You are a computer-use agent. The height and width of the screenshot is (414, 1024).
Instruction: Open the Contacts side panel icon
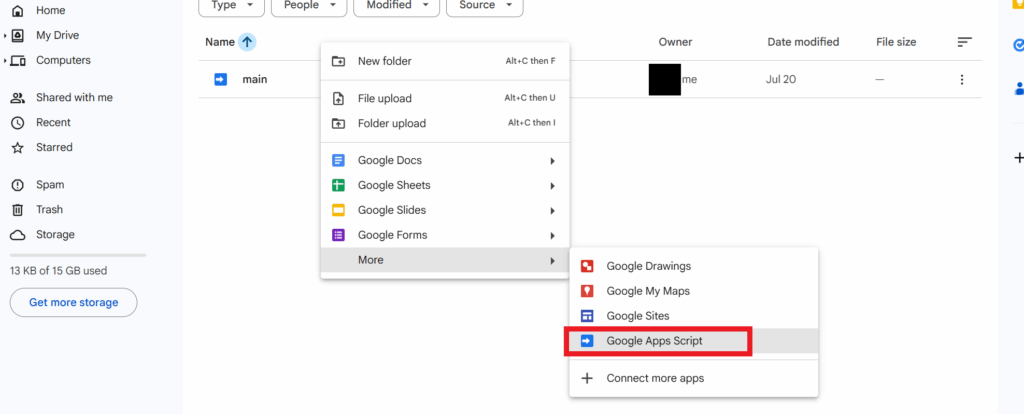coord(1019,88)
